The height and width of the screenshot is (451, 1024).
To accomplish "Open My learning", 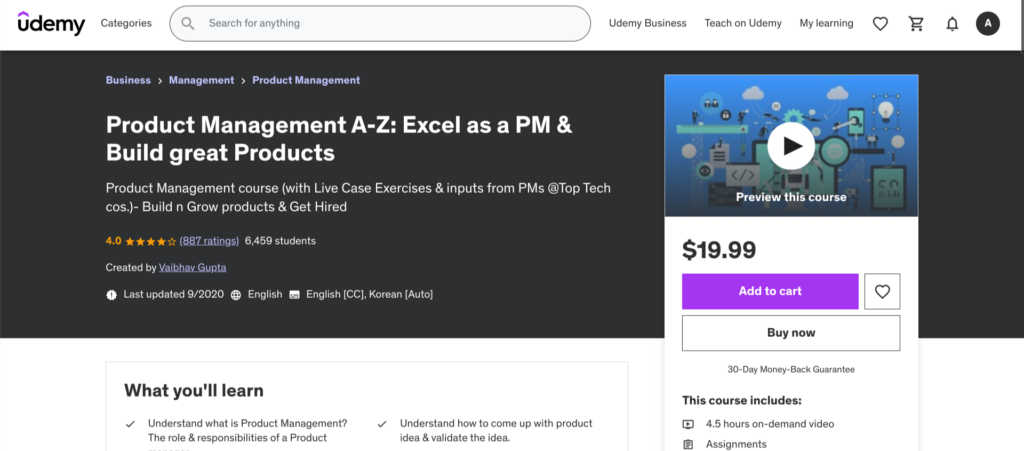I will (826, 23).
